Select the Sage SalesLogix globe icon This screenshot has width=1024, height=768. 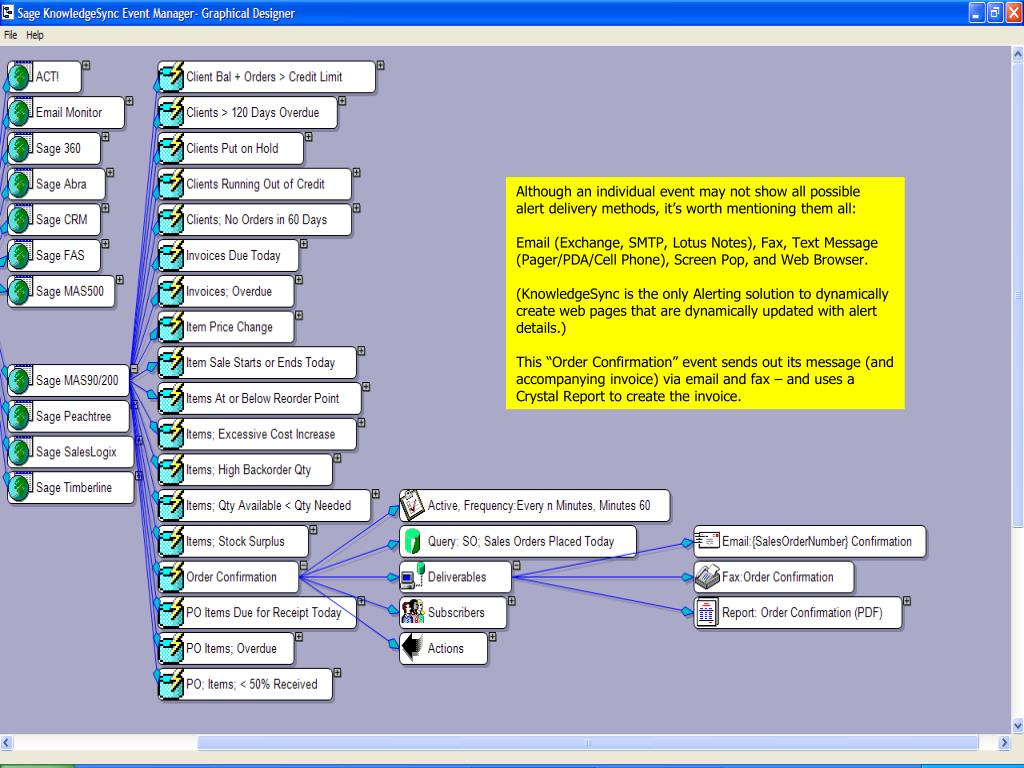21,452
